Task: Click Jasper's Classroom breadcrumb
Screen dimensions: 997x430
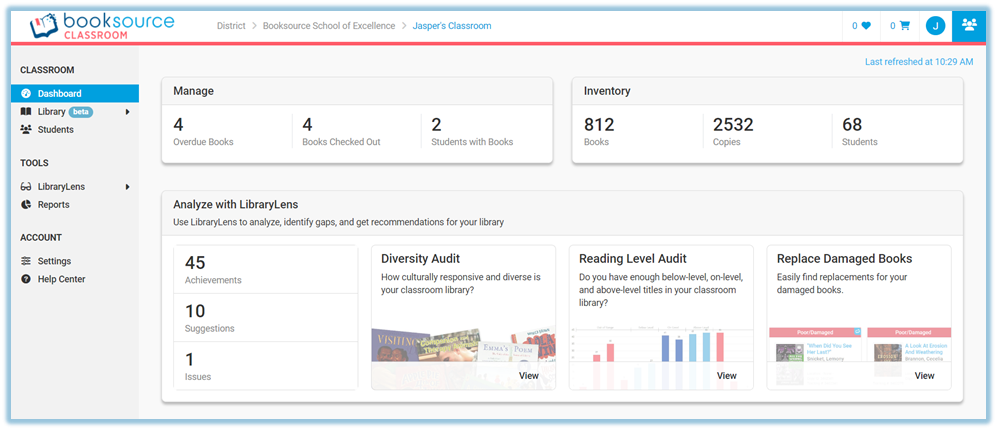Action: coord(452,26)
